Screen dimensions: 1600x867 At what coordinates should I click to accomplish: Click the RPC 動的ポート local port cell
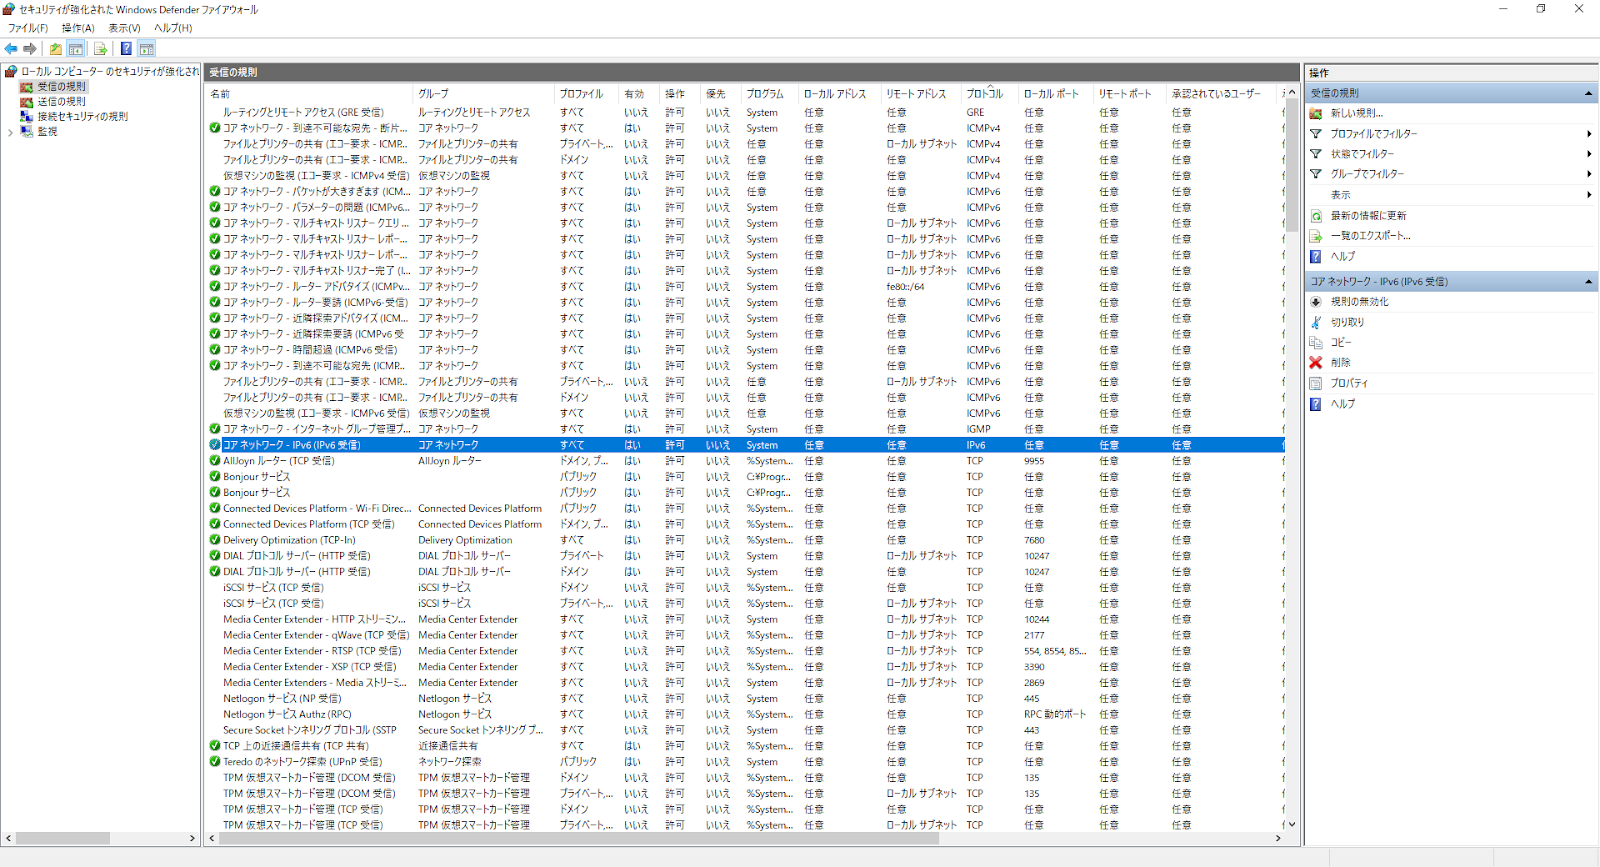1055,714
